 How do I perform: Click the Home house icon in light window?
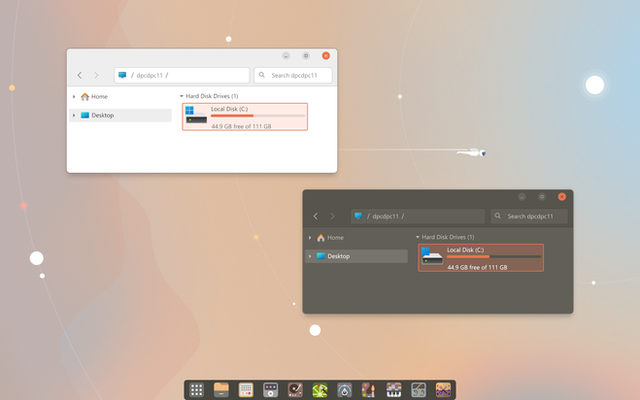pyautogui.click(x=85, y=97)
